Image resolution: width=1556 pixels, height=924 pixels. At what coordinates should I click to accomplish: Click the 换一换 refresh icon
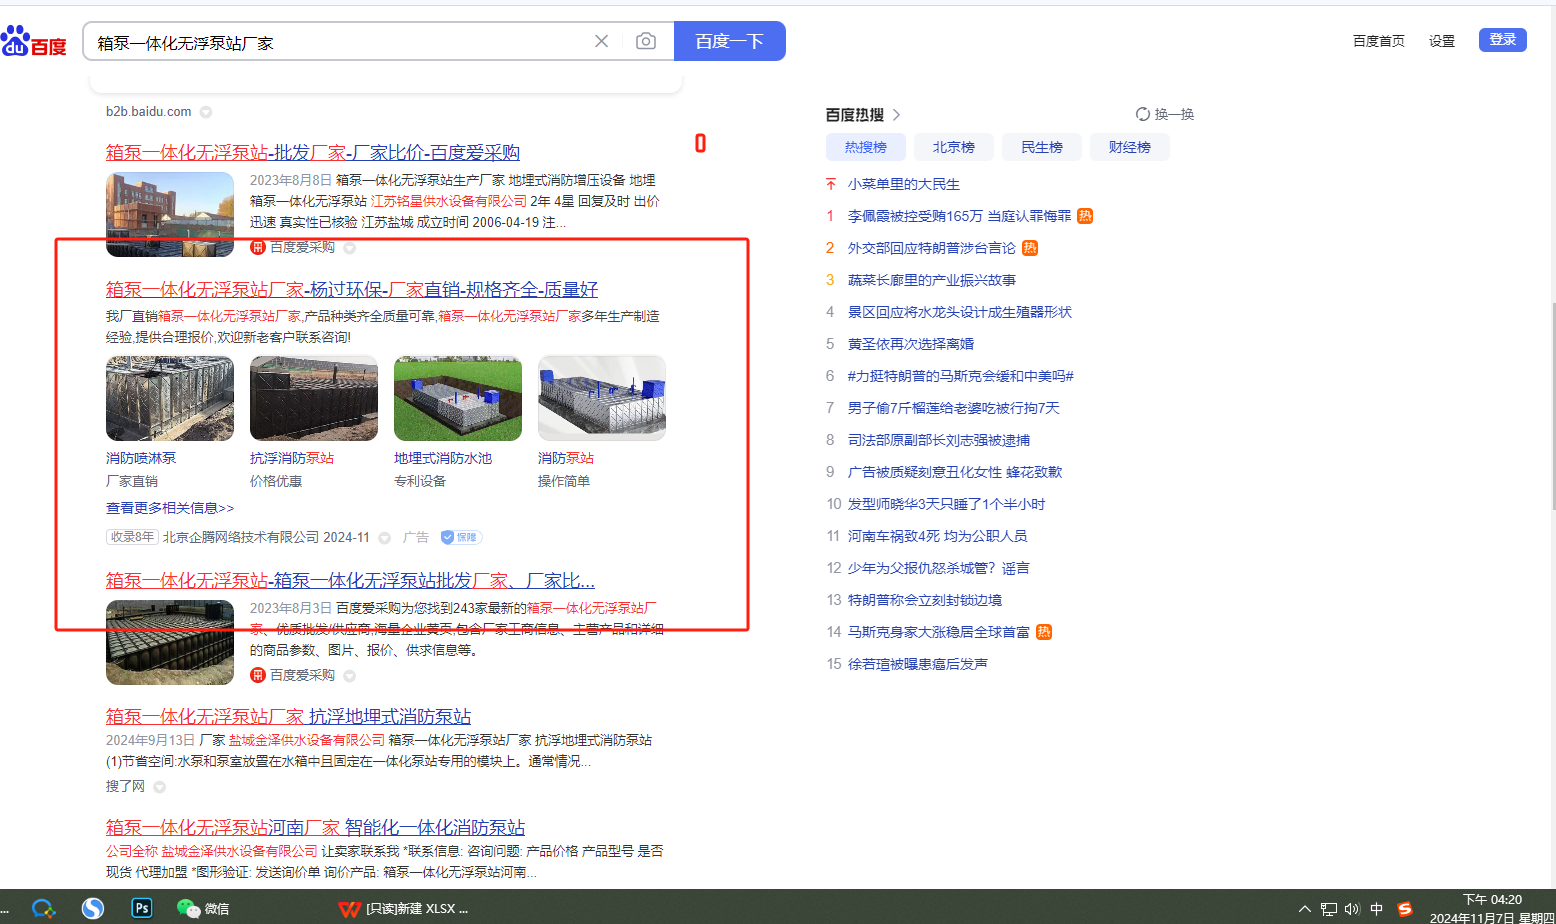pos(1142,114)
